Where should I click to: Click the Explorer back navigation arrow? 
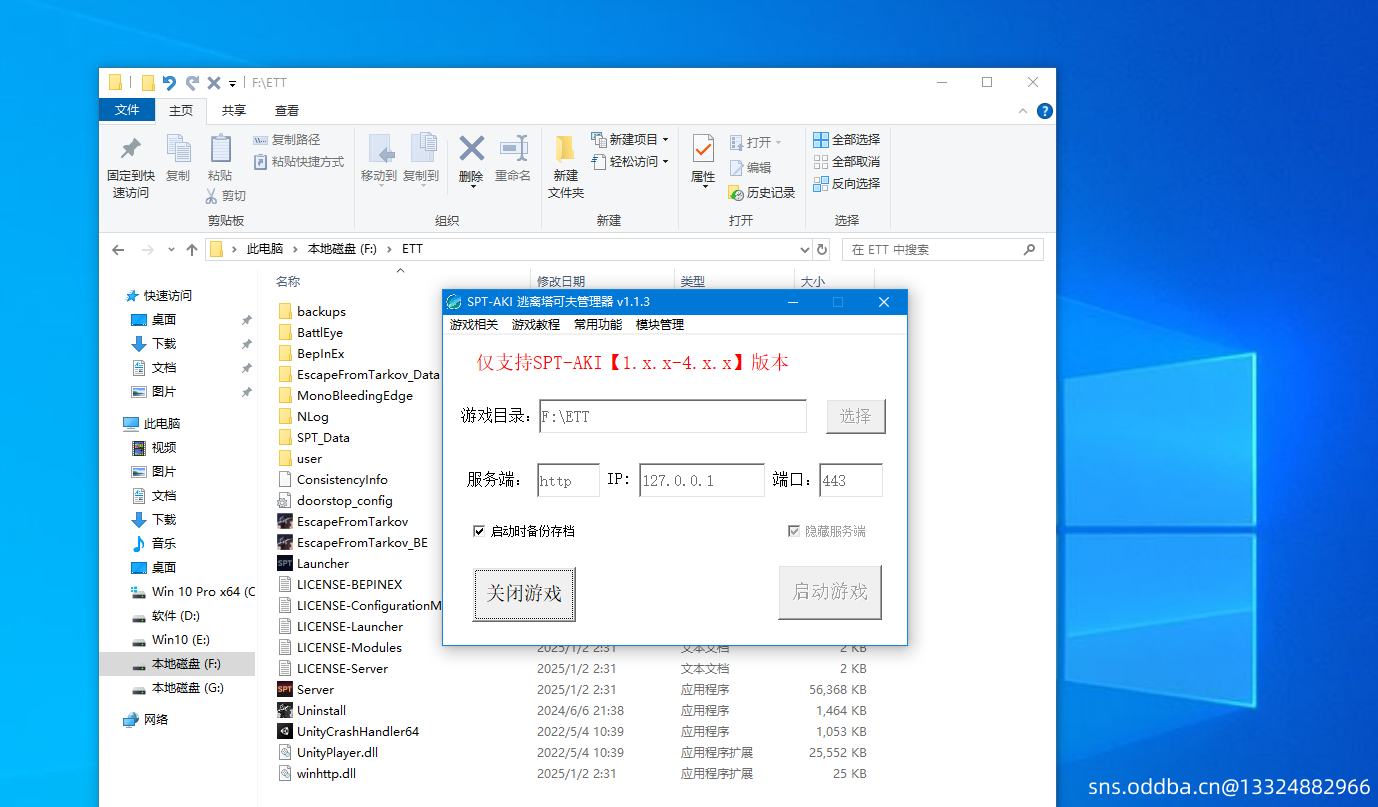coord(118,250)
